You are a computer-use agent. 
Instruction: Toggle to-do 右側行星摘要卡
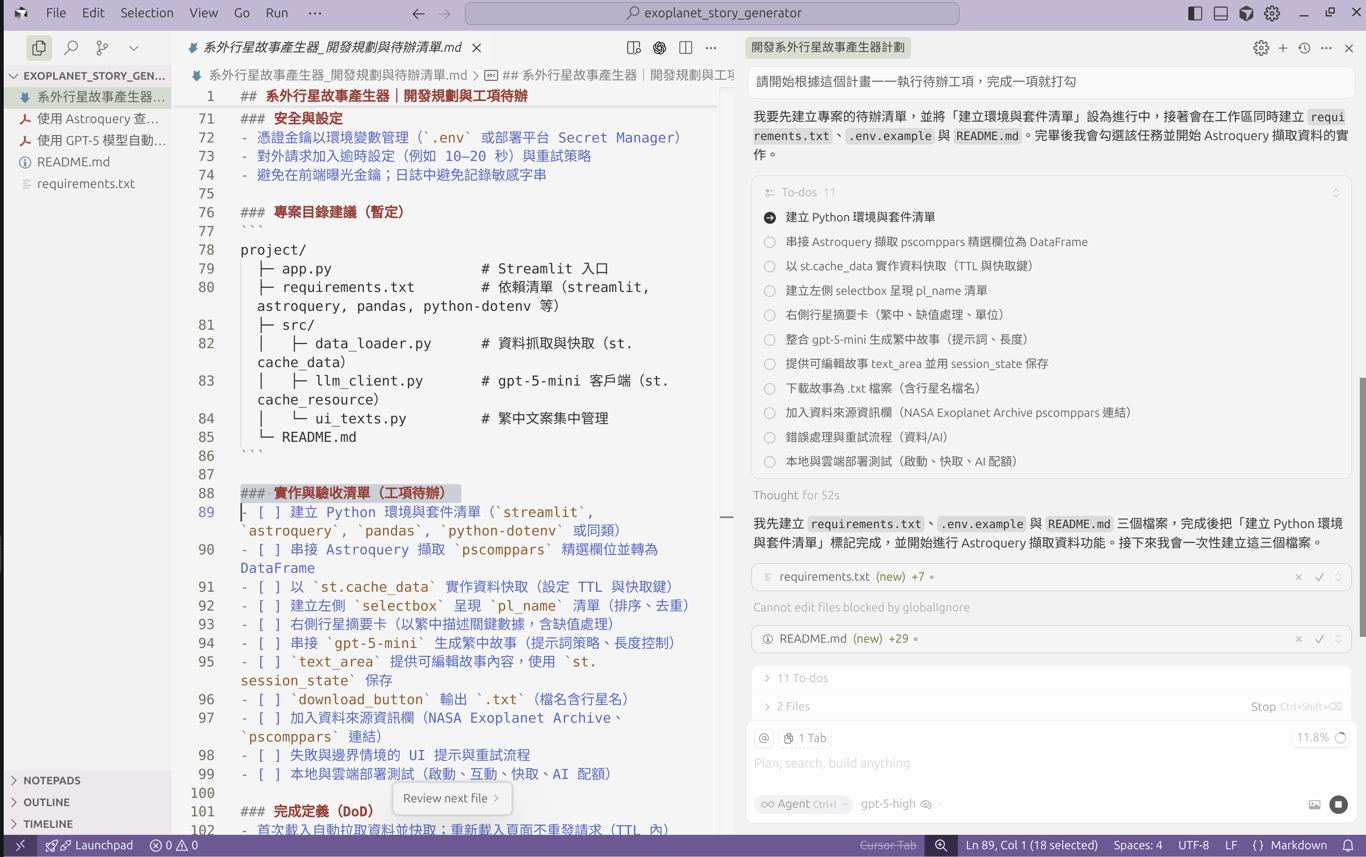click(x=769, y=315)
